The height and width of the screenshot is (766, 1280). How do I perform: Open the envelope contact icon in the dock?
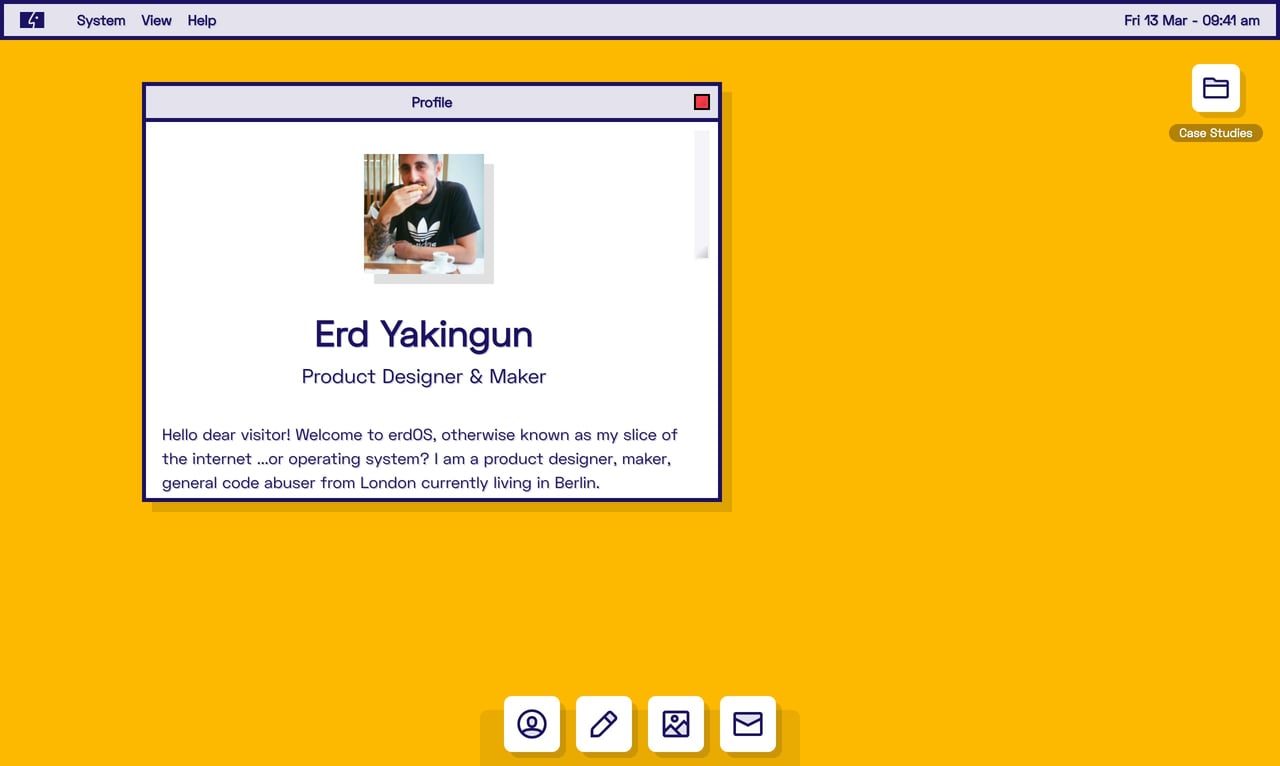pos(748,724)
